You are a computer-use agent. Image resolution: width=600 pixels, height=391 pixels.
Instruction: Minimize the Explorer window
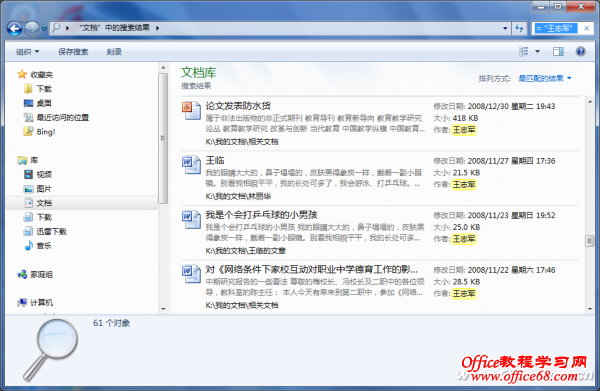pos(541,7)
